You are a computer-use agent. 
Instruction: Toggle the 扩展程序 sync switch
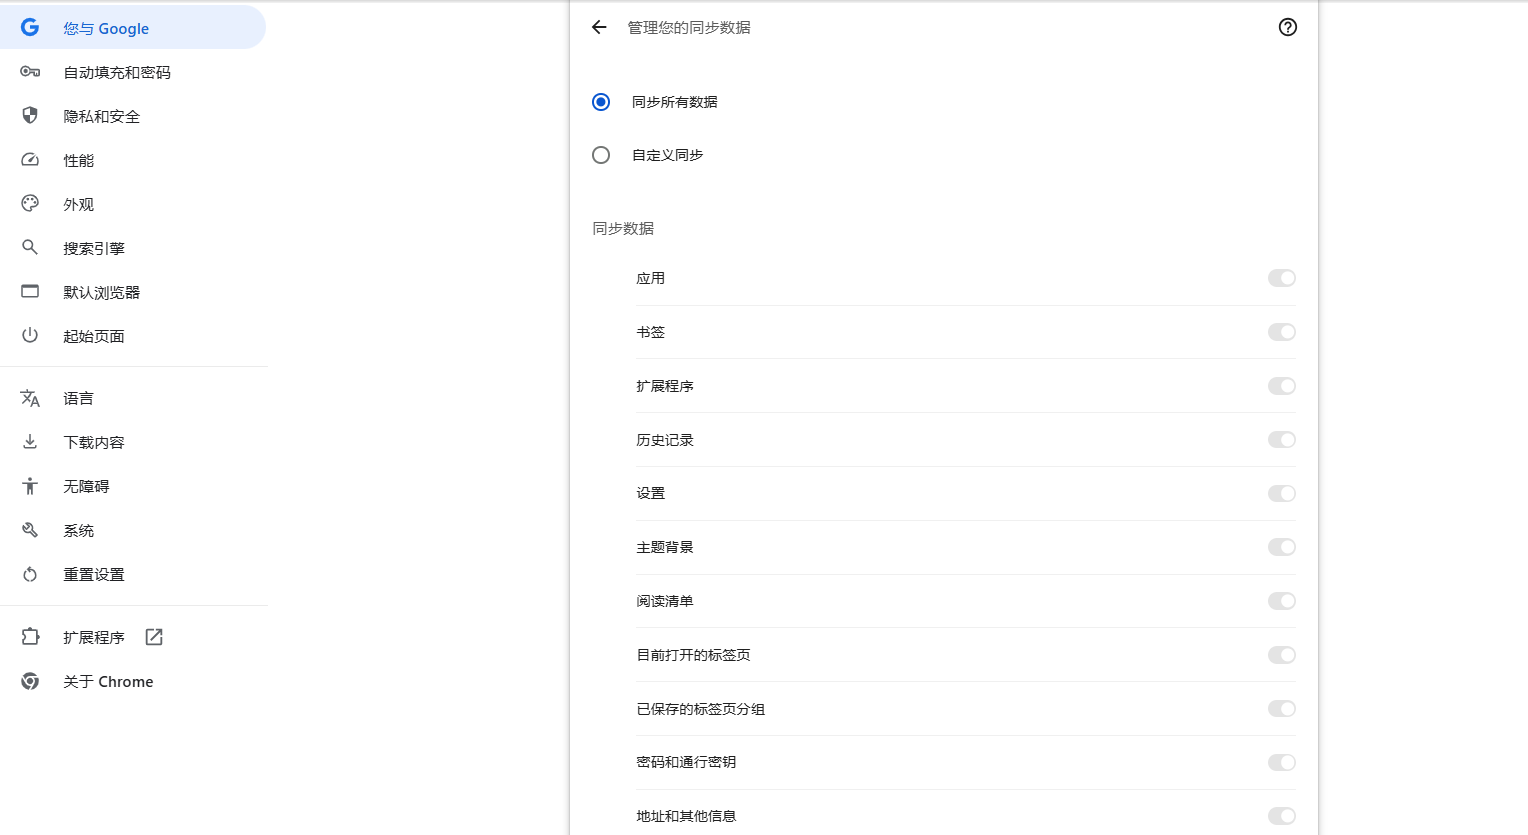[1282, 386]
